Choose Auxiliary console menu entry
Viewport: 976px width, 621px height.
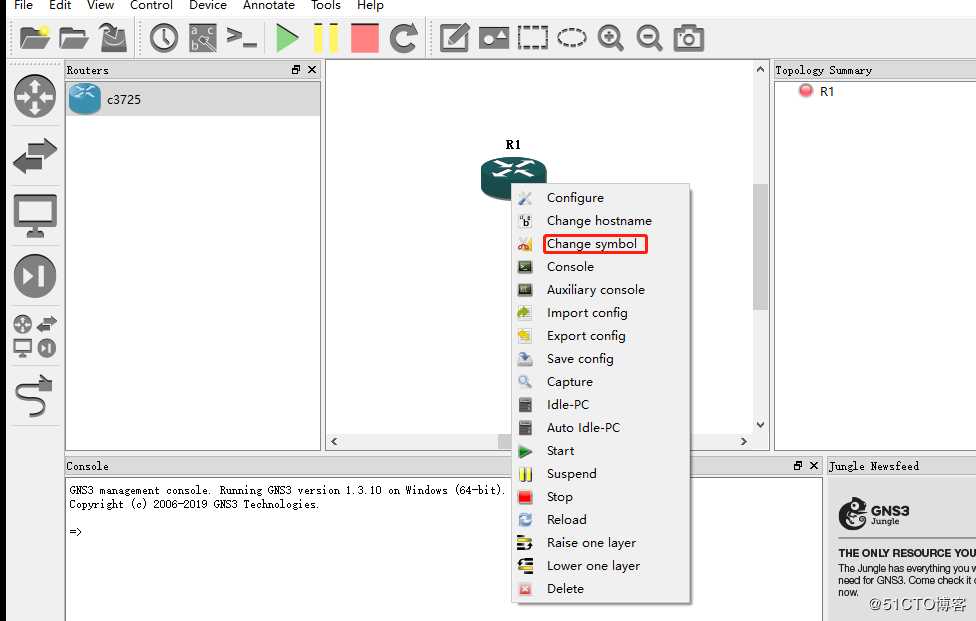[601, 290]
